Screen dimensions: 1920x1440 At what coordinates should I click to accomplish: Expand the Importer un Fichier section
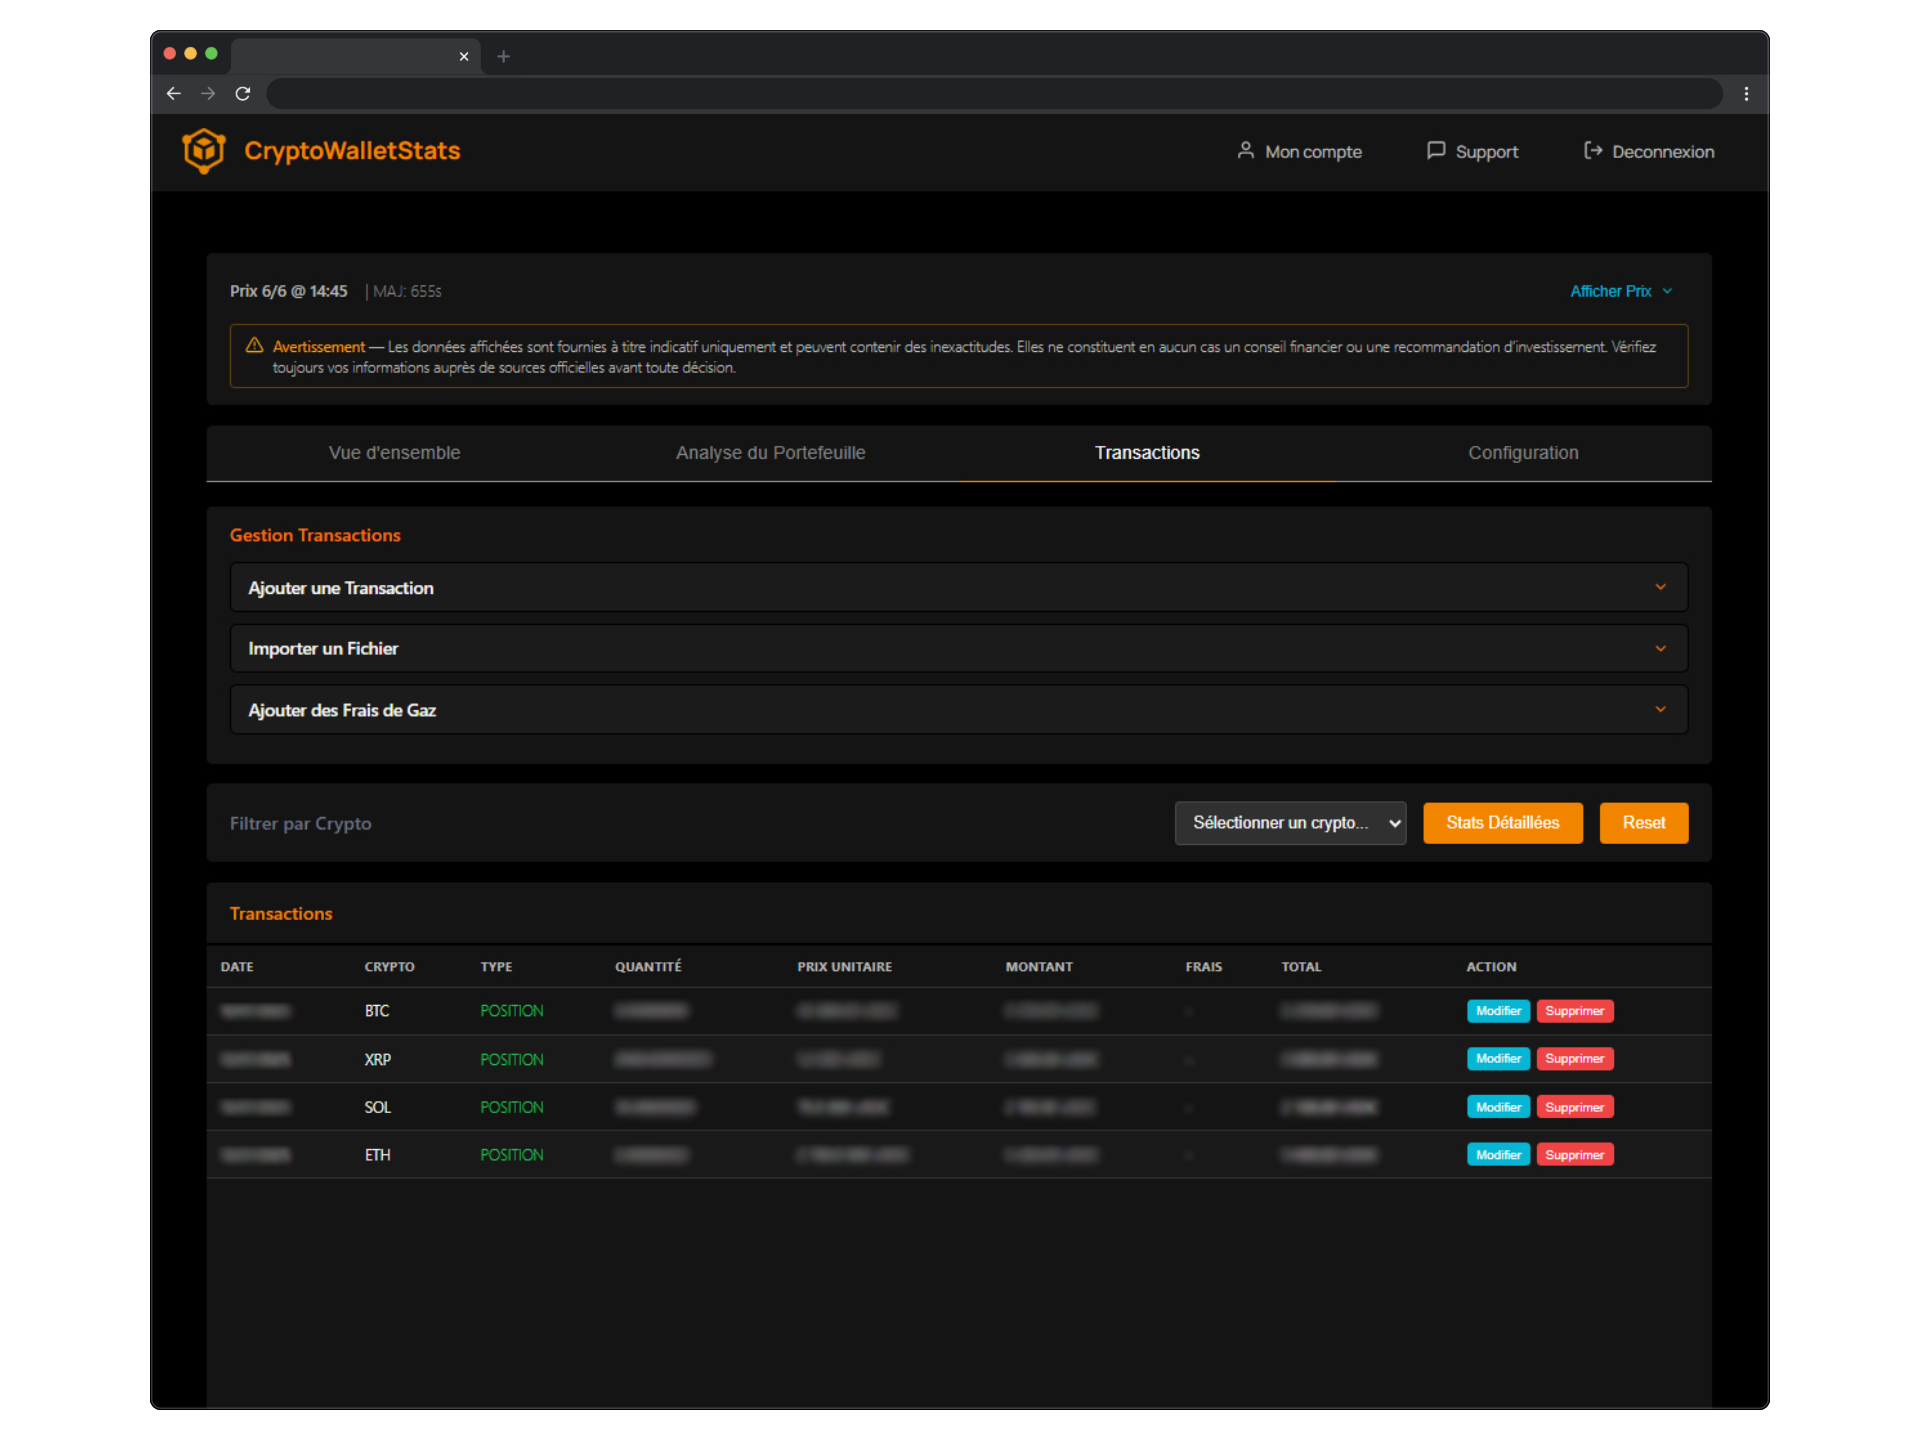pos(958,648)
